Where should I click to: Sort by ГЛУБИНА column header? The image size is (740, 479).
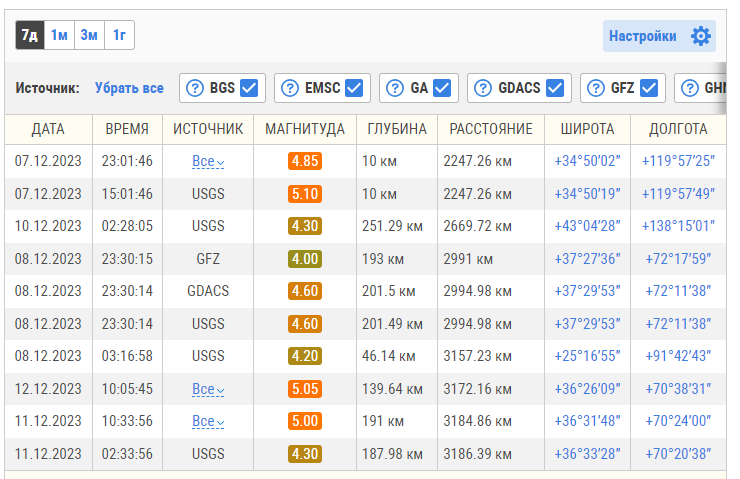point(397,129)
